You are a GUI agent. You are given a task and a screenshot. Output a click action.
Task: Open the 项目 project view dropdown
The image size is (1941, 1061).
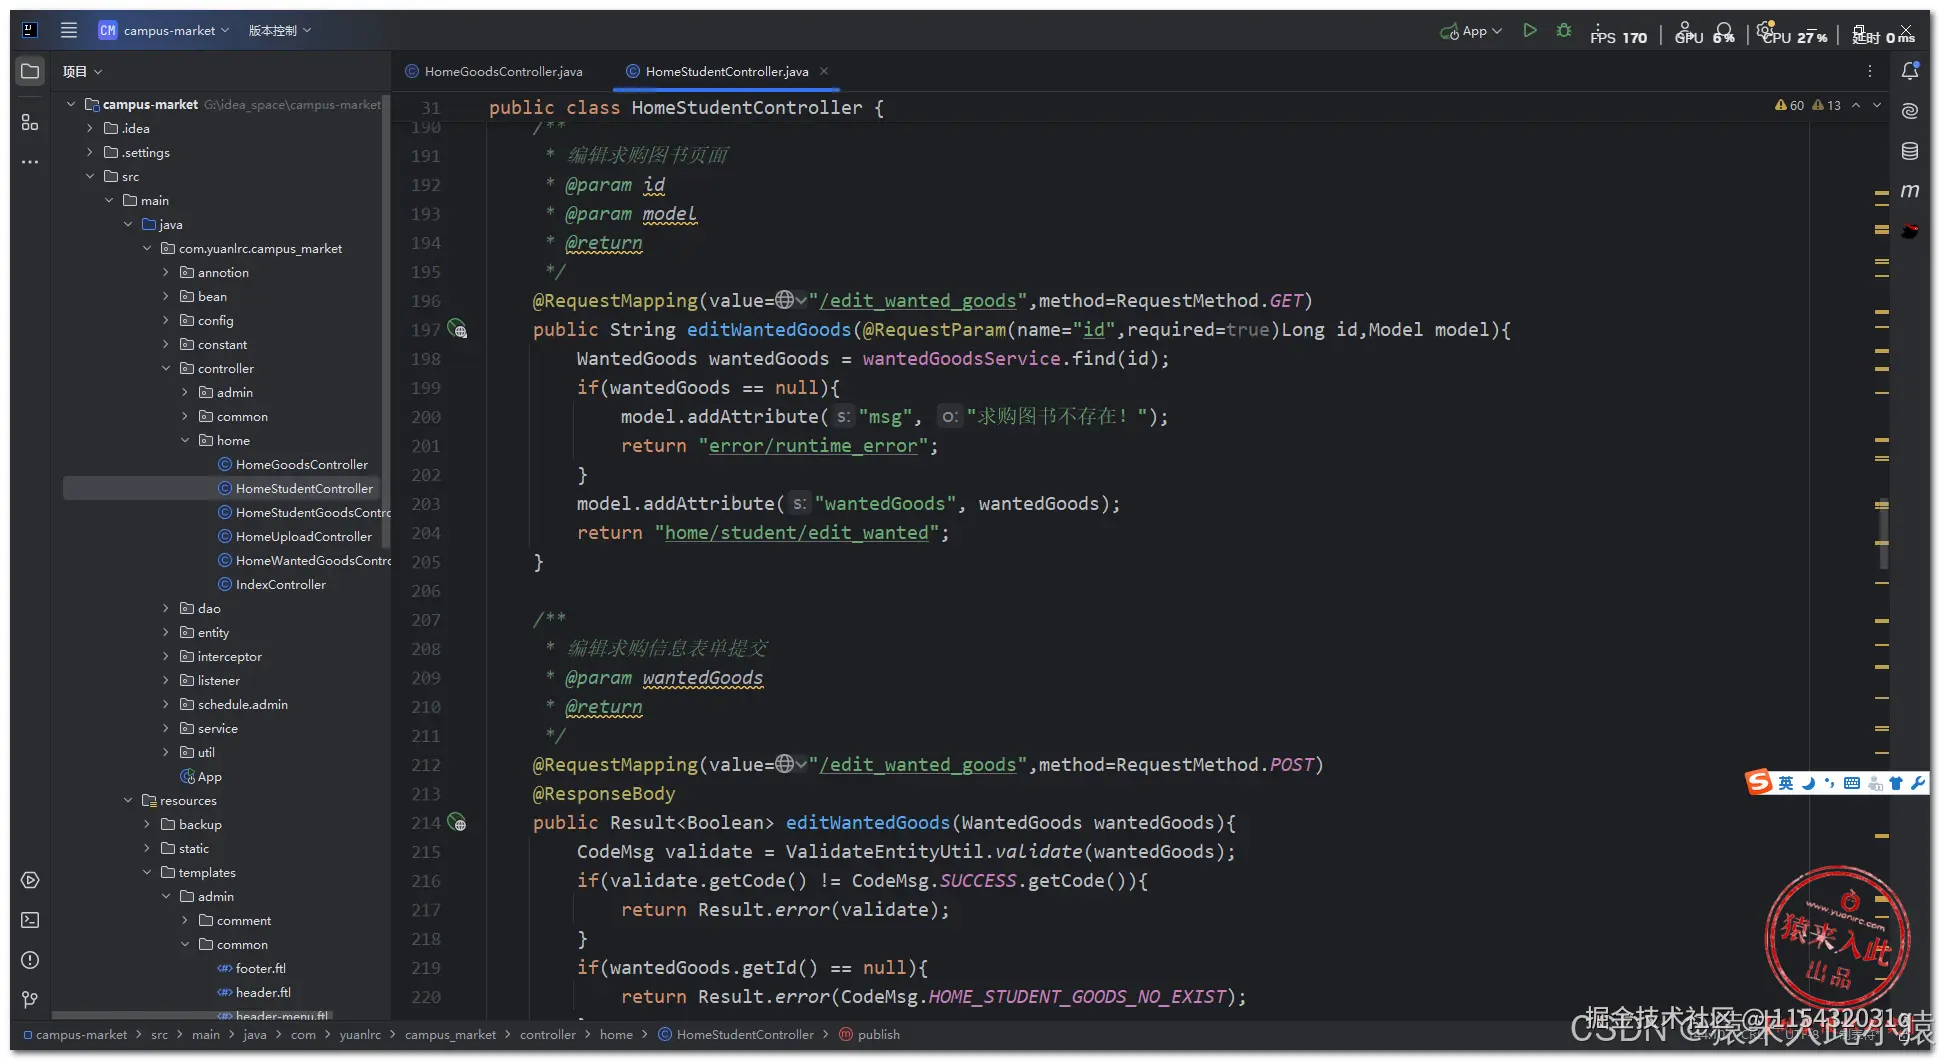point(82,71)
